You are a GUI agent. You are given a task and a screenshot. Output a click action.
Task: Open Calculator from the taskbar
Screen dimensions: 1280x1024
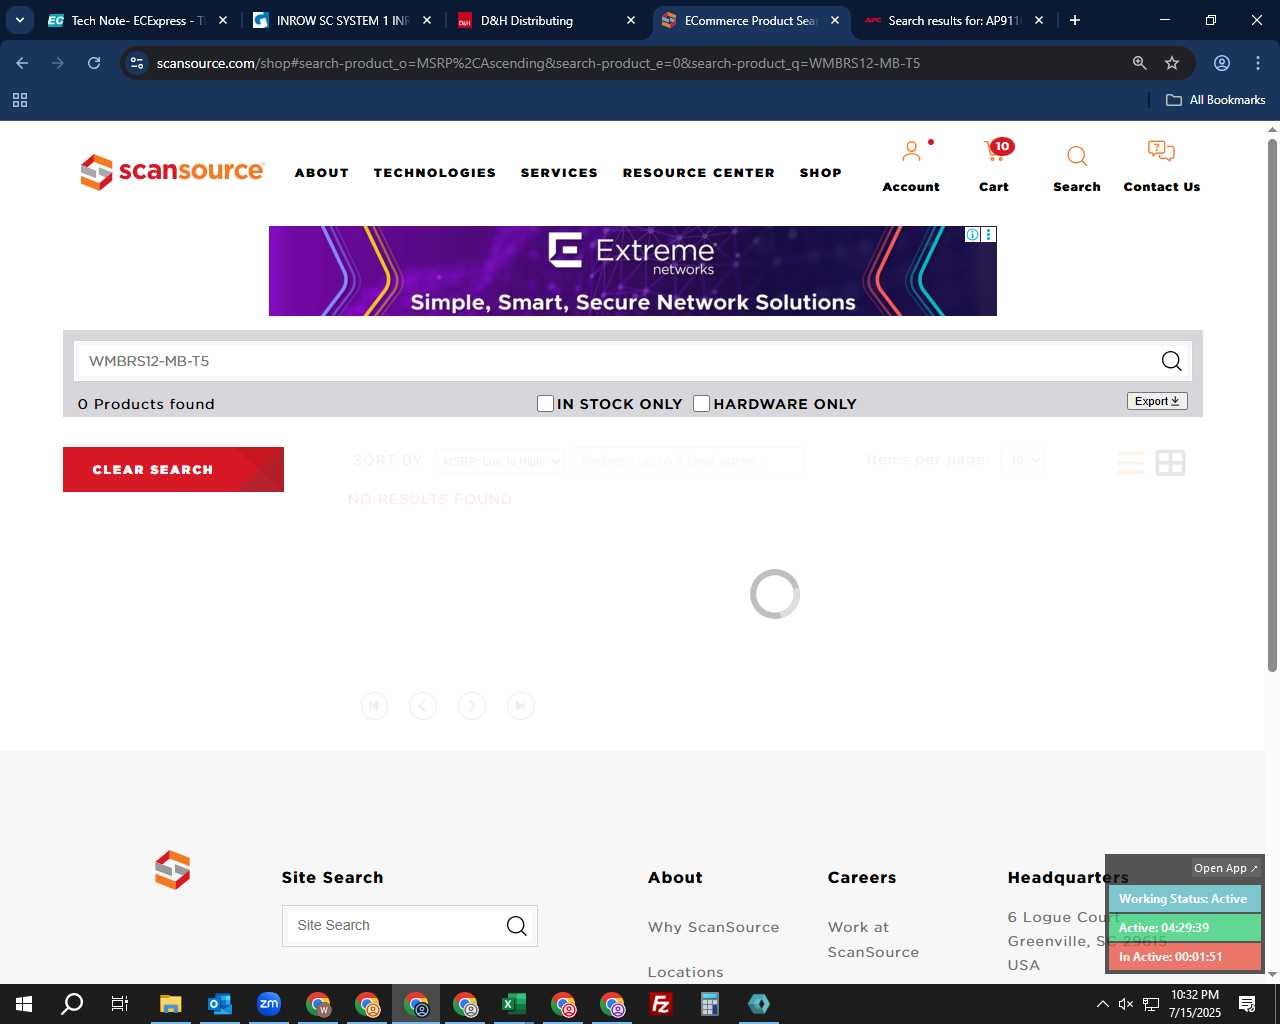[710, 1004]
